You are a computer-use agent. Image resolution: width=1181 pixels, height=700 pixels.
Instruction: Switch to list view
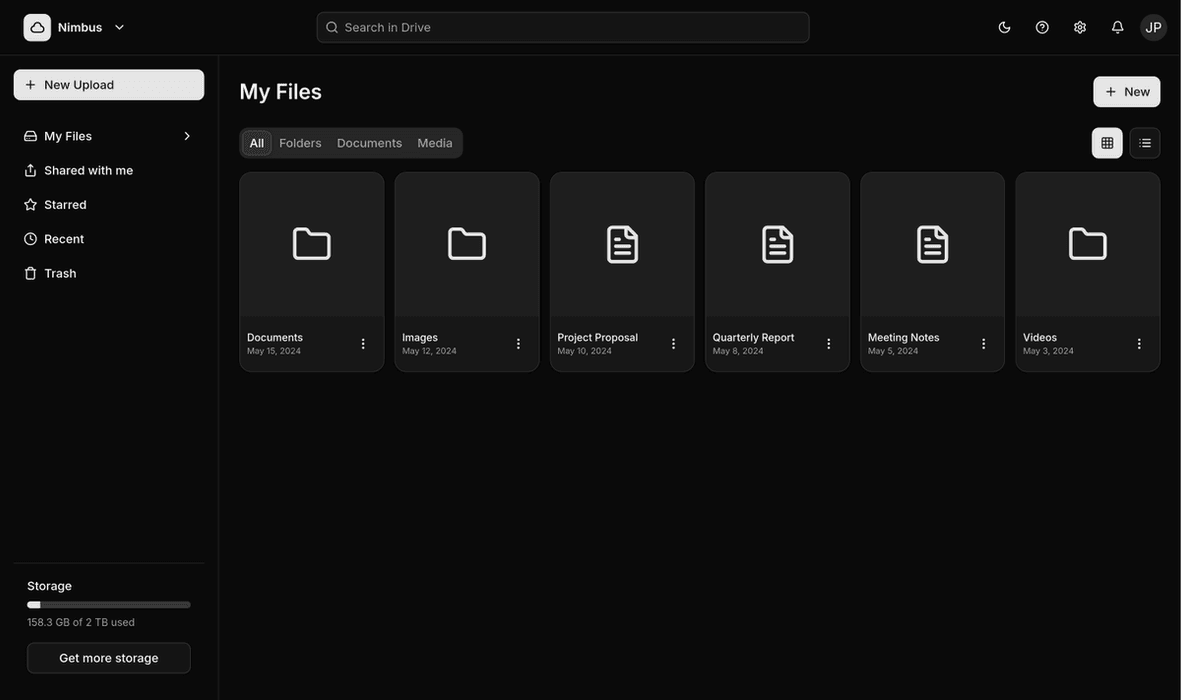tap(1144, 142)
